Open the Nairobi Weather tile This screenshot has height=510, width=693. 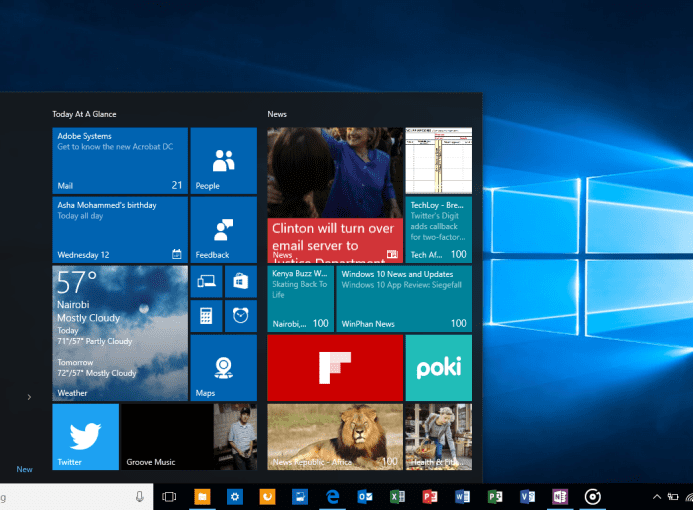[x=120, y=333]
